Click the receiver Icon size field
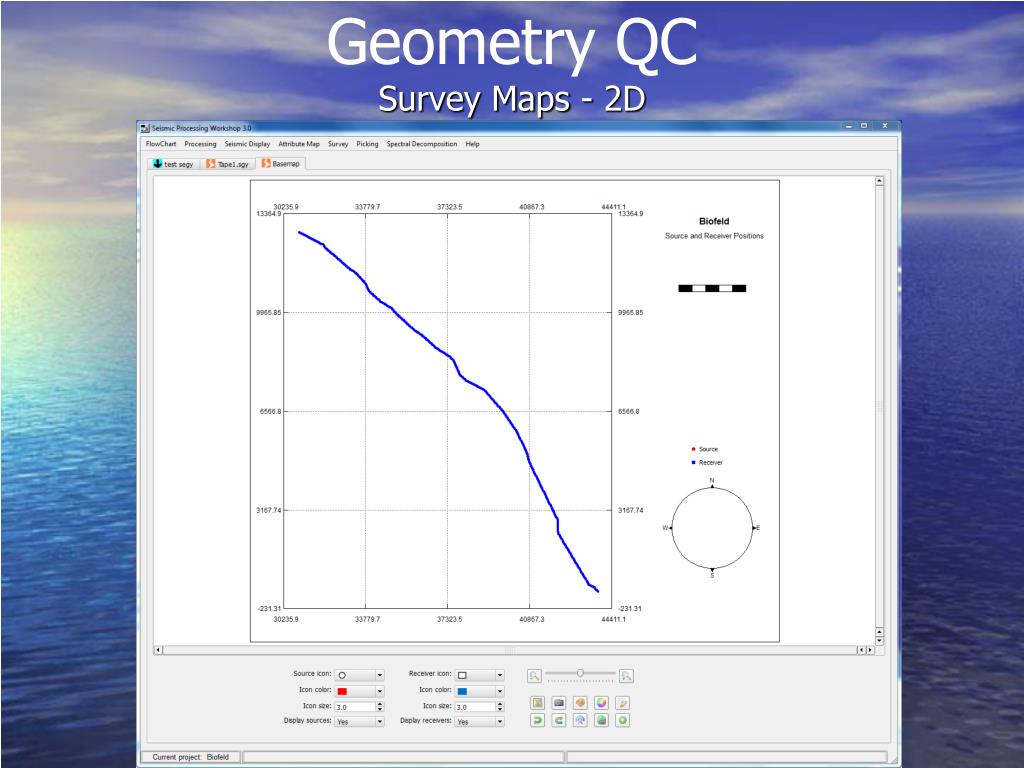1024x768 pixels. [x=475, y=707]
